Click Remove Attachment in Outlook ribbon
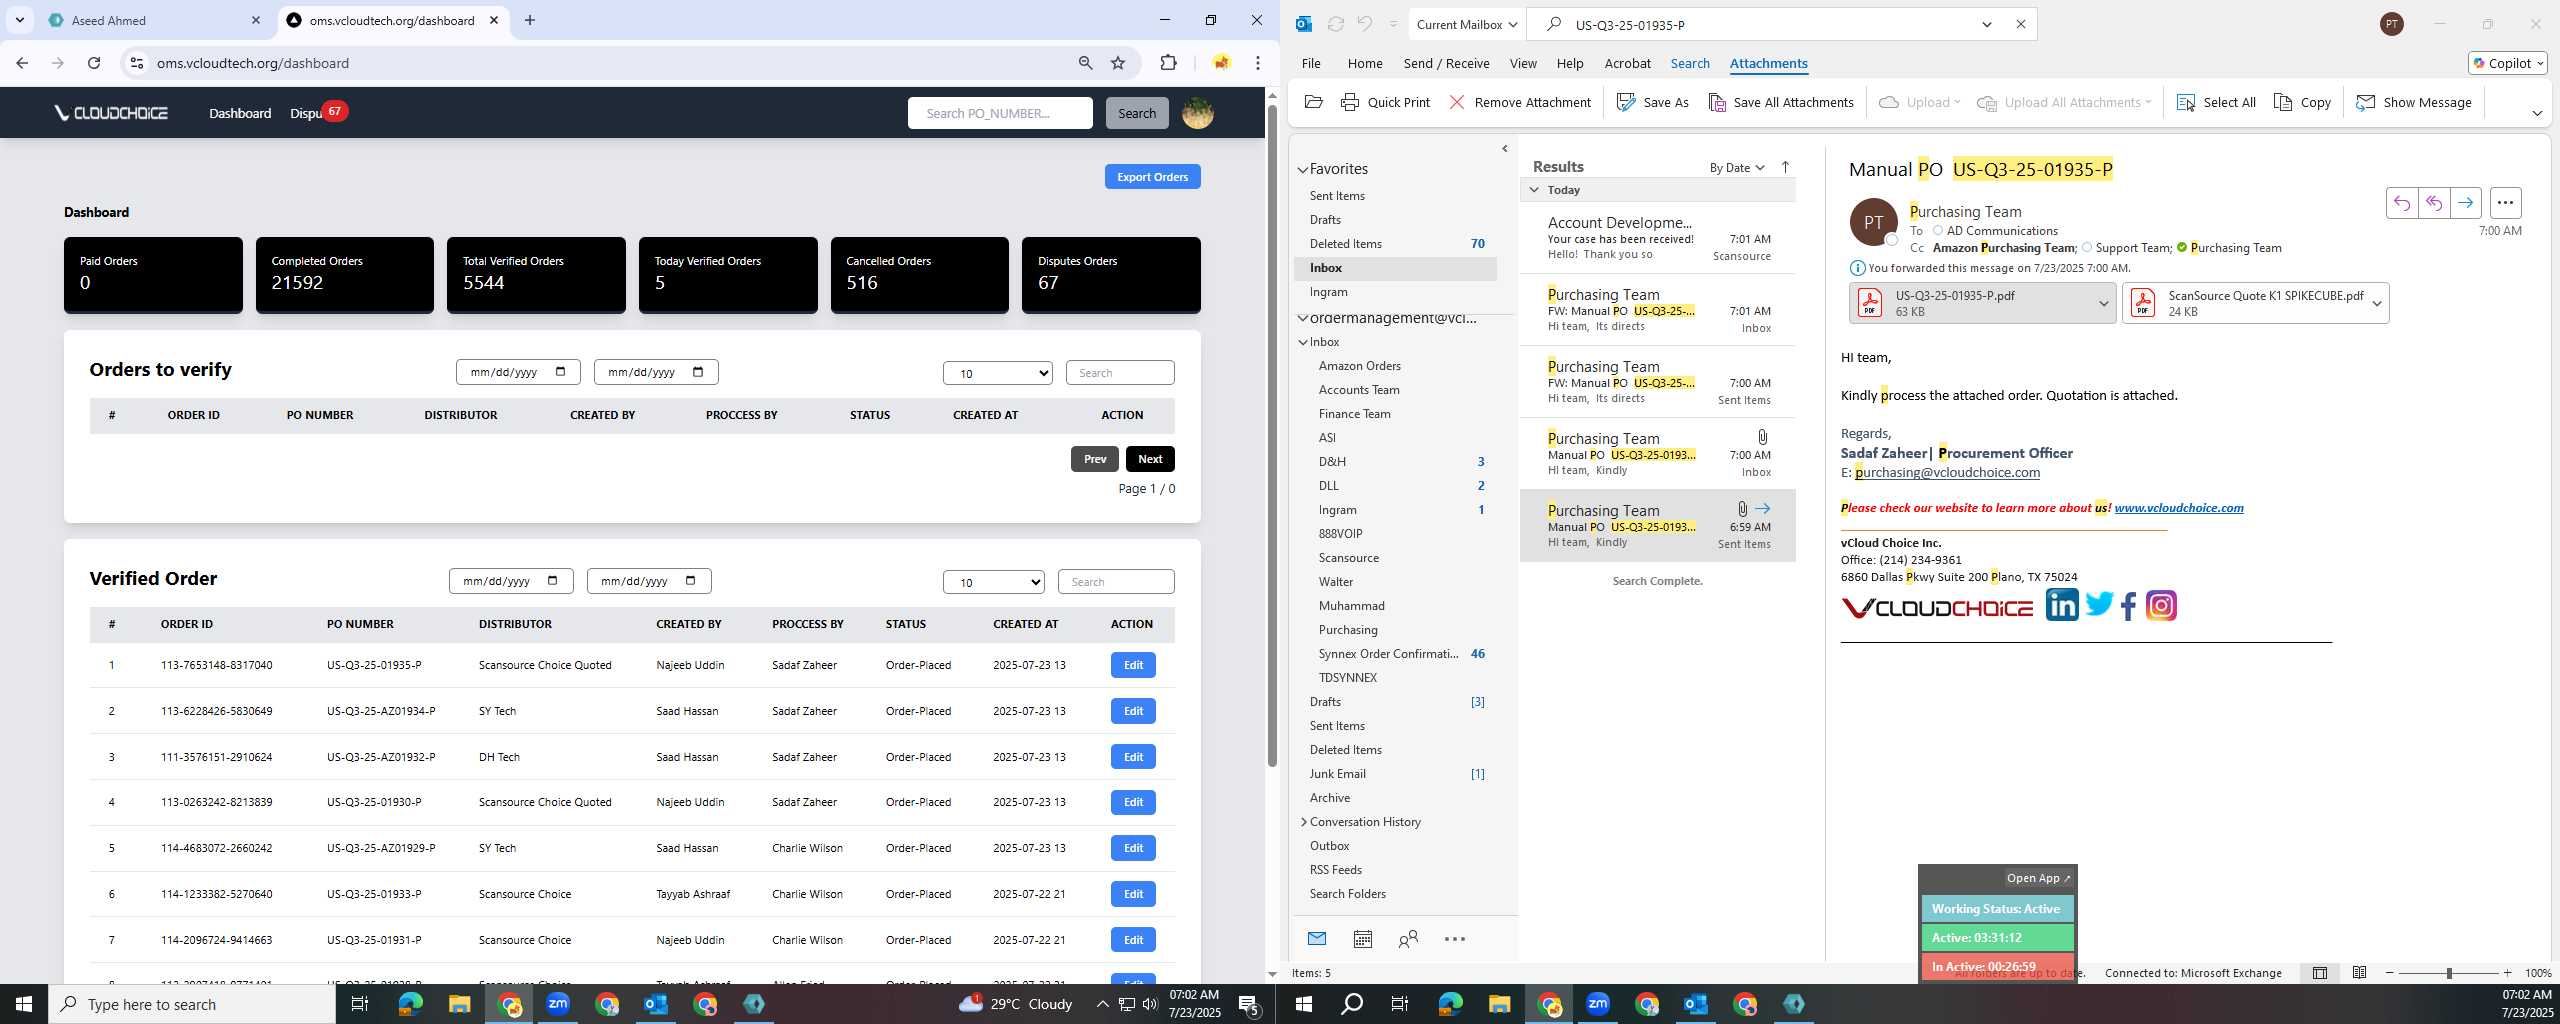 1519,102
